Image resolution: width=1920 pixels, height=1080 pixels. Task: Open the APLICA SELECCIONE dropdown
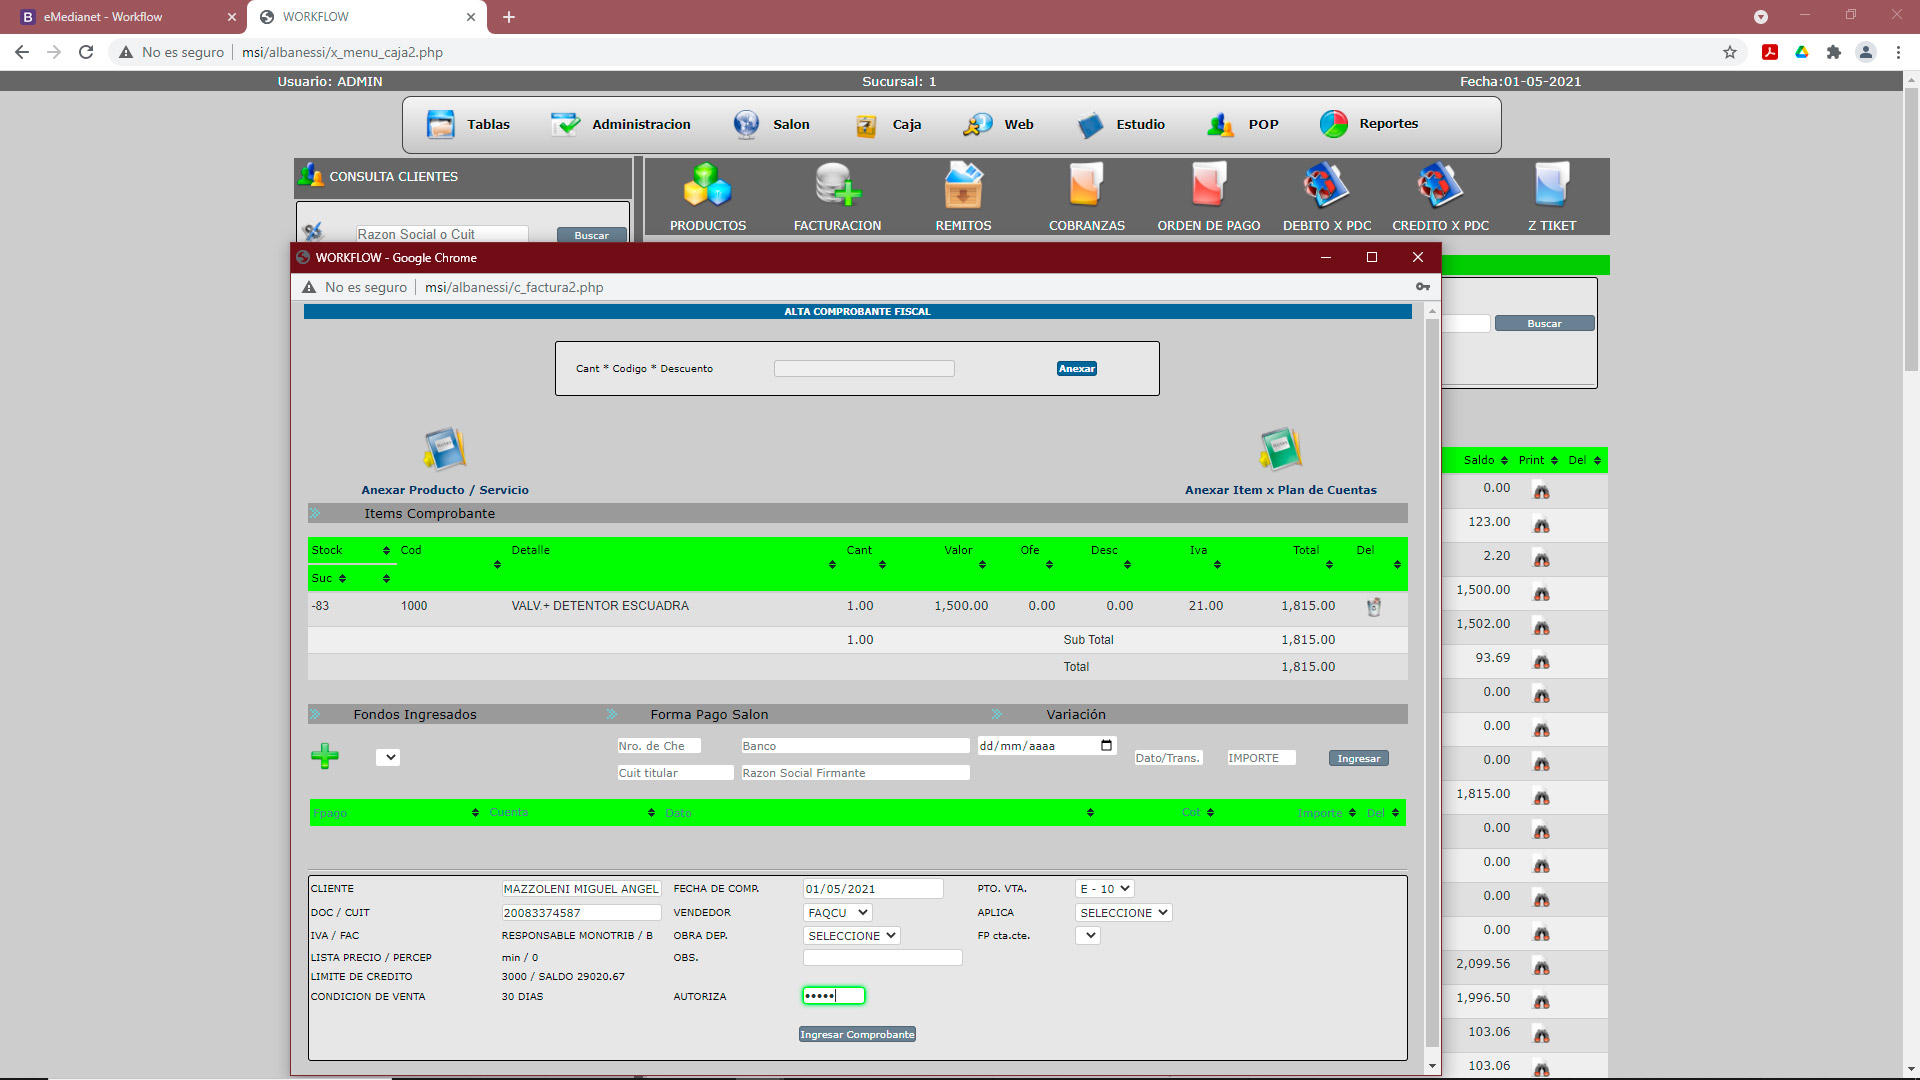(1124, 913)
